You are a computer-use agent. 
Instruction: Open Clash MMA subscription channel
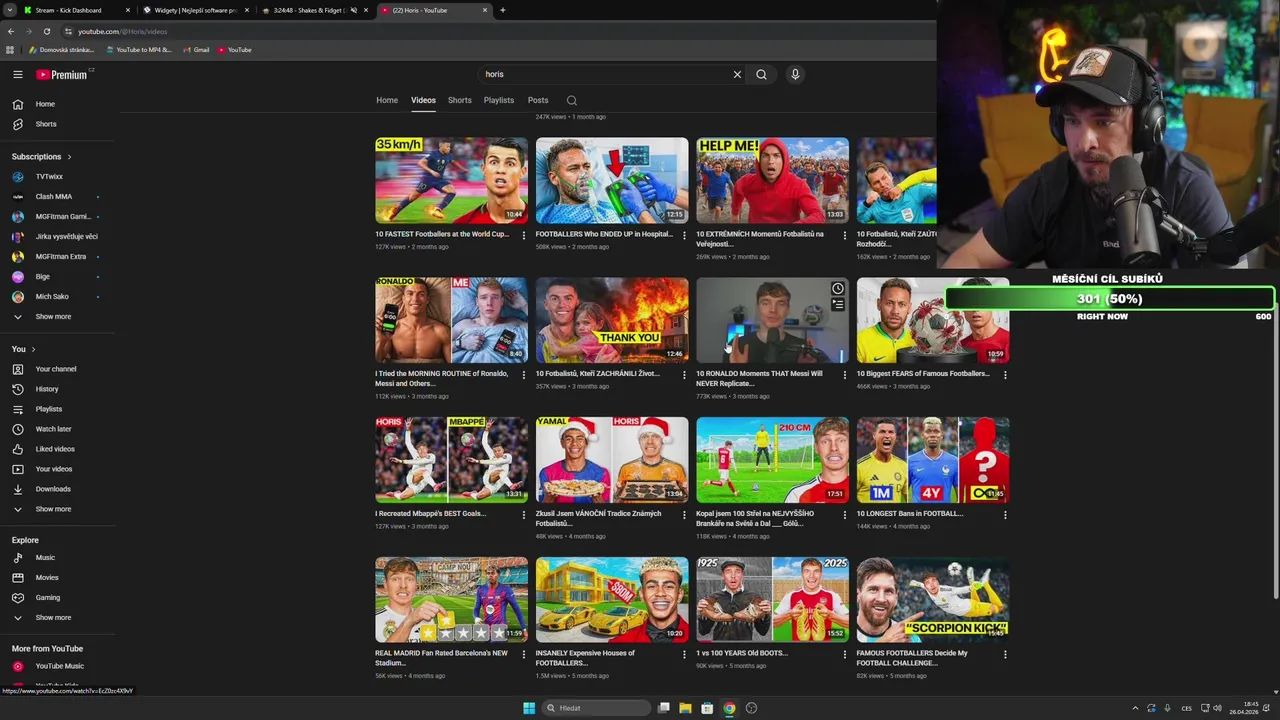[x=53, y=197]
